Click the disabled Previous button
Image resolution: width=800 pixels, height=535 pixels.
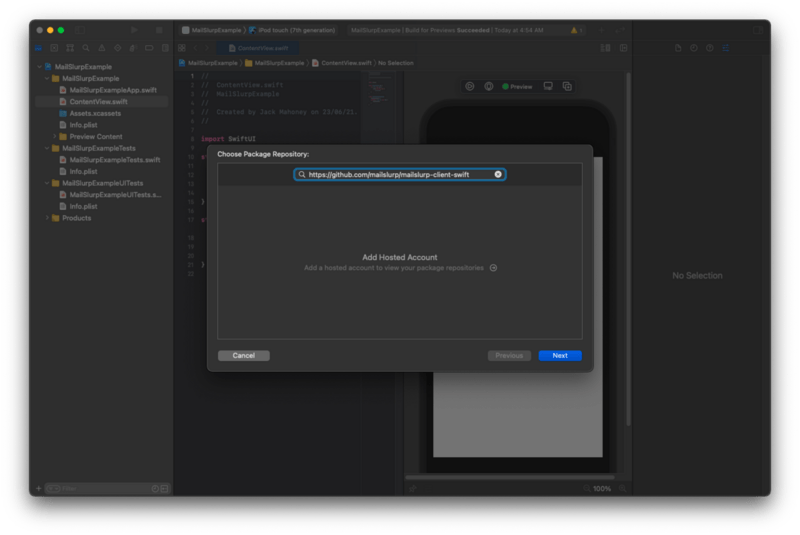click(509, 355)
